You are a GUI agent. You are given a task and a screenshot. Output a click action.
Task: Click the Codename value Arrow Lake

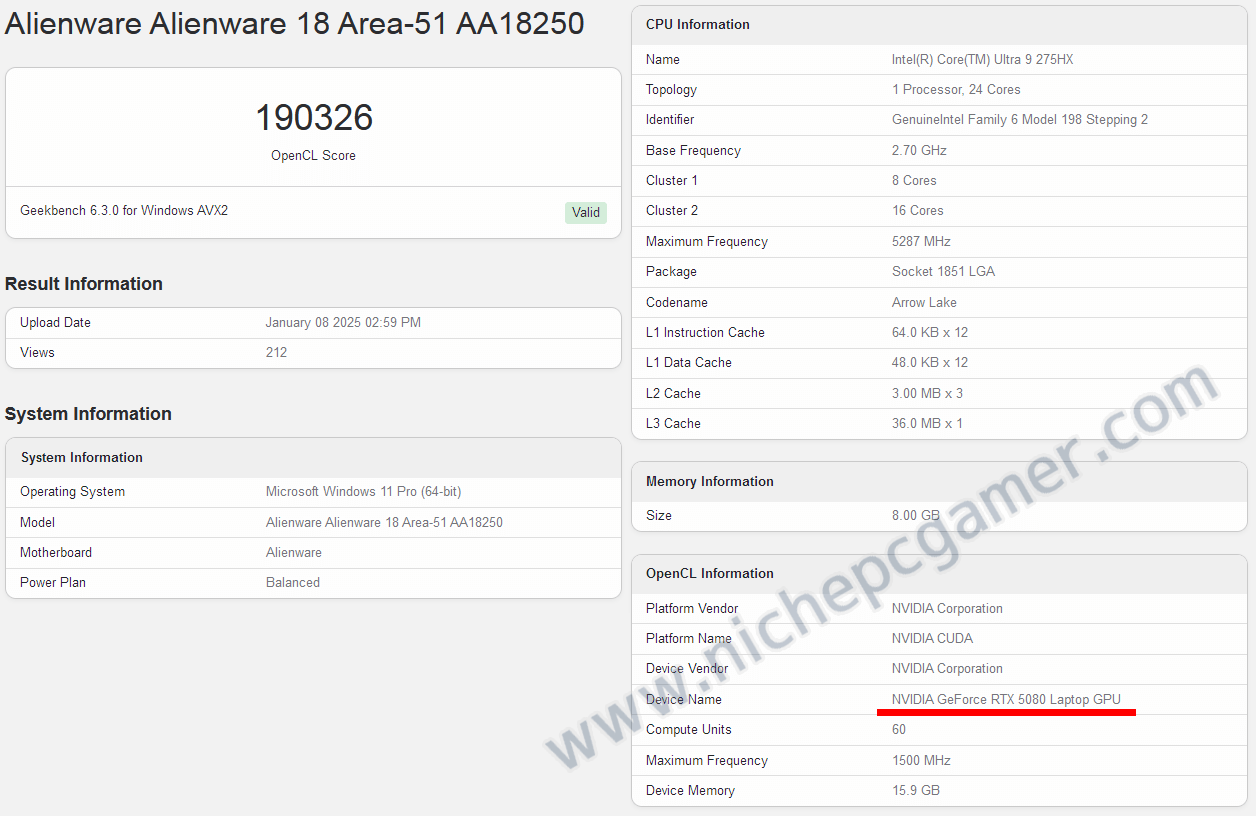tap(924, 303)
